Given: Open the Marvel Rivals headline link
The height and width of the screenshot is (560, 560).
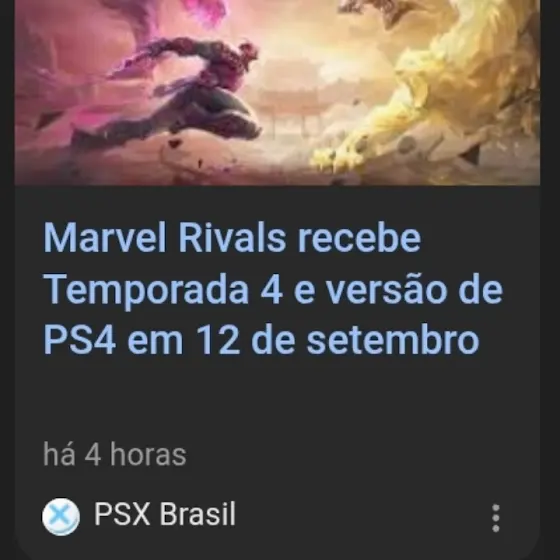Looking at the screenshot, I should [x=273, y=288].
